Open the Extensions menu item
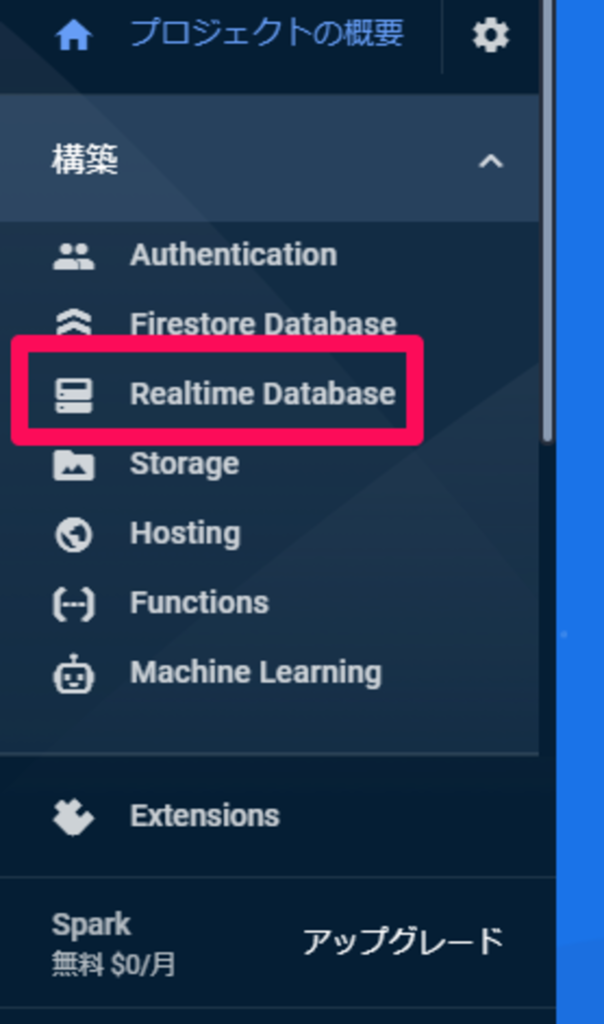 [204, 816]
